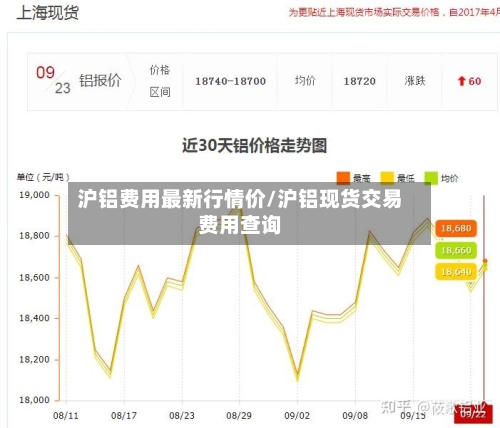Viewport: 500px width, 428px height.
Task: Click the red up-arrow price change icon
Action: [x=461, y=81]
